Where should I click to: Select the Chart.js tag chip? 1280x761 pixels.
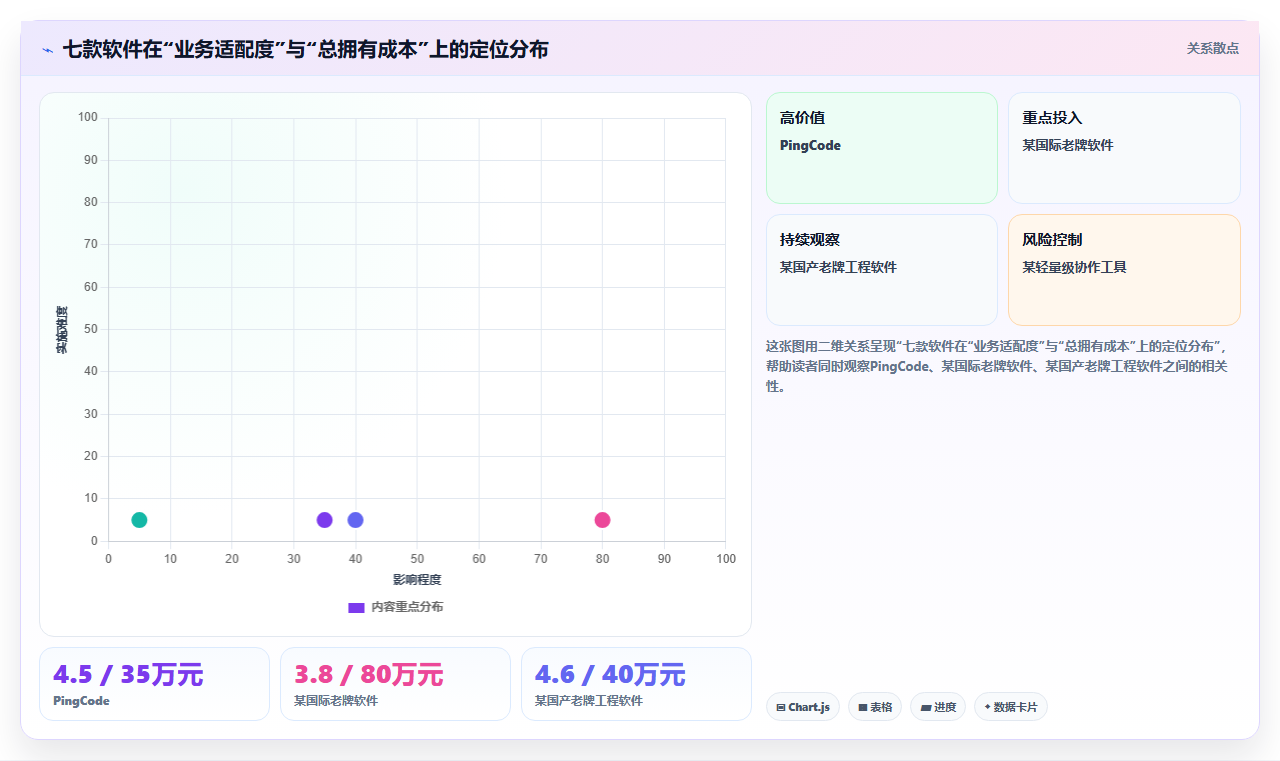(803, 707)
